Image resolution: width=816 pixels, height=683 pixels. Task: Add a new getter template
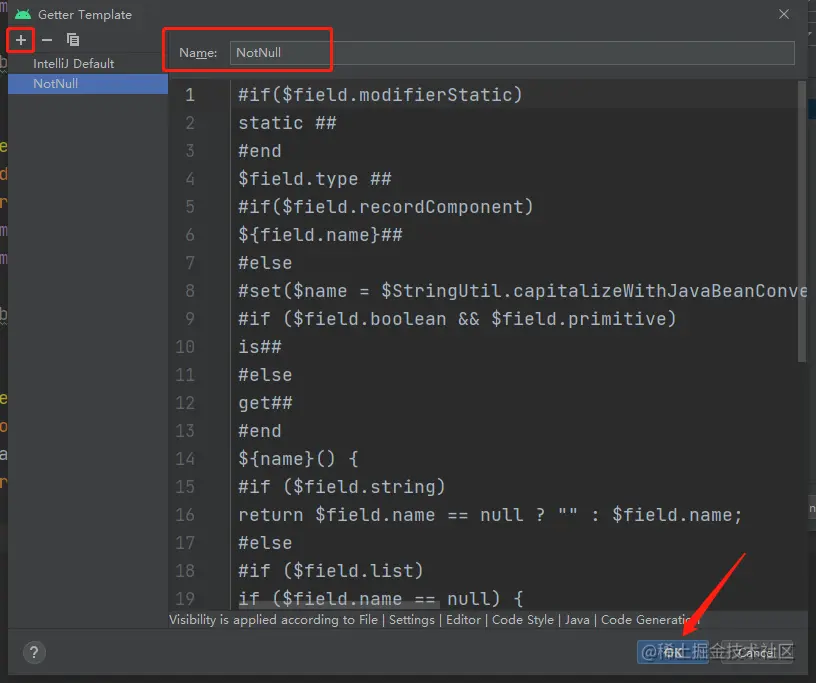coord(21,40)
